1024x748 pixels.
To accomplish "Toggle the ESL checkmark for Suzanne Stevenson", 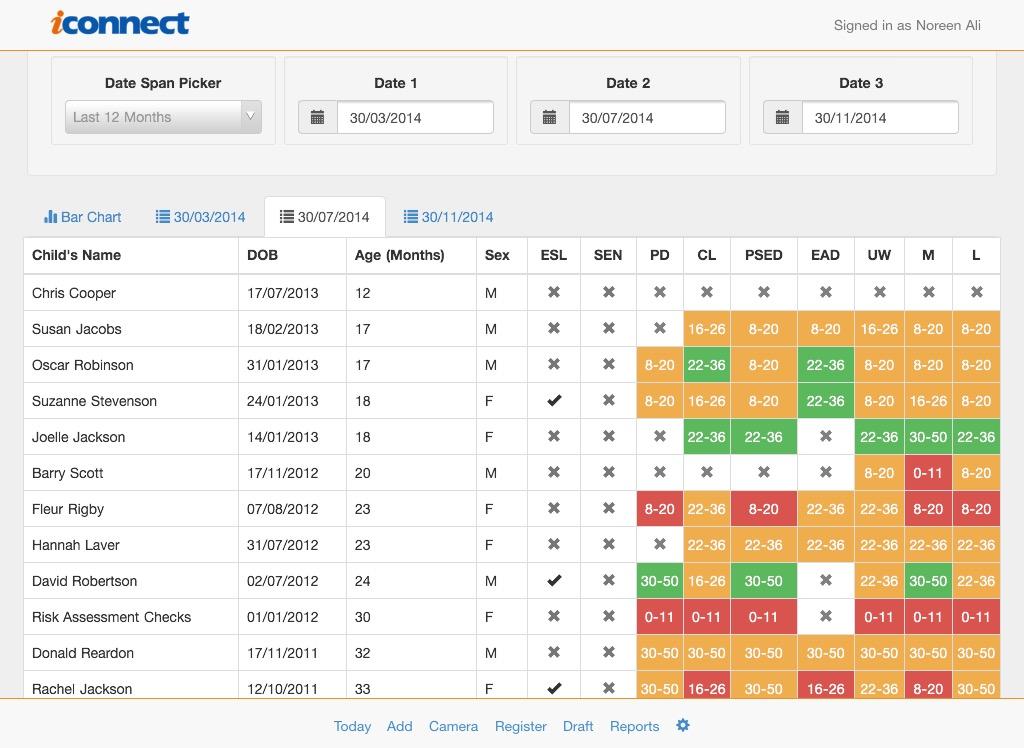I will [x=554, y=400].
